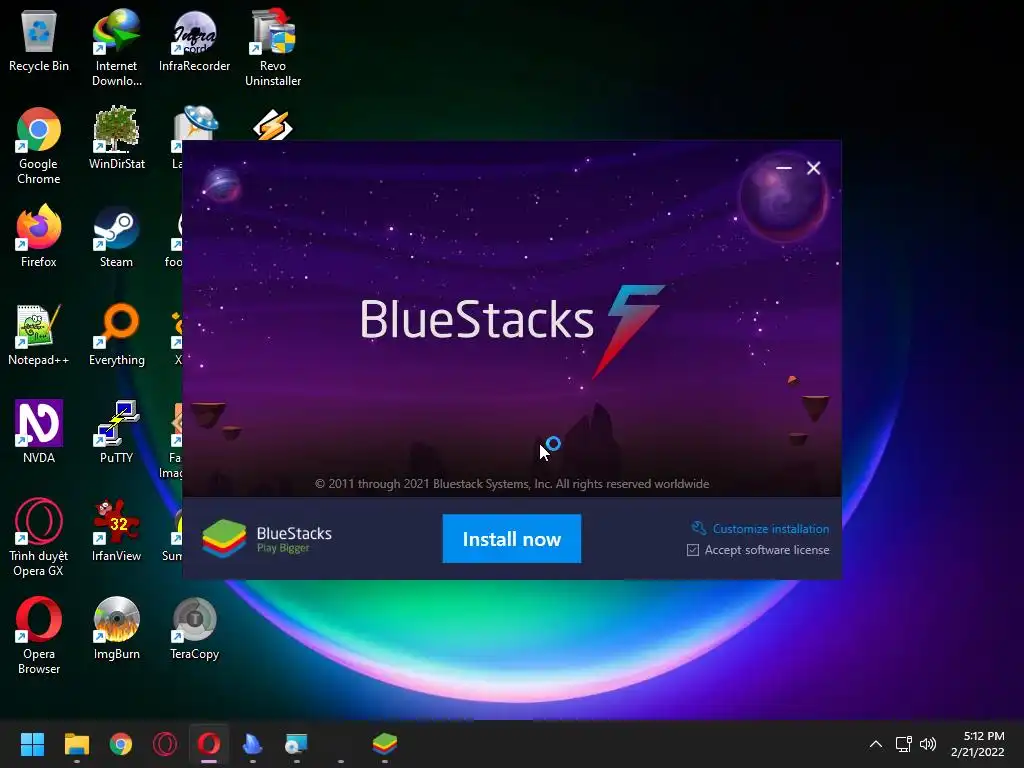Select the InfraRecorder desktop icon
Viewport: 1024px width, 768px height.
pos(195,41)
